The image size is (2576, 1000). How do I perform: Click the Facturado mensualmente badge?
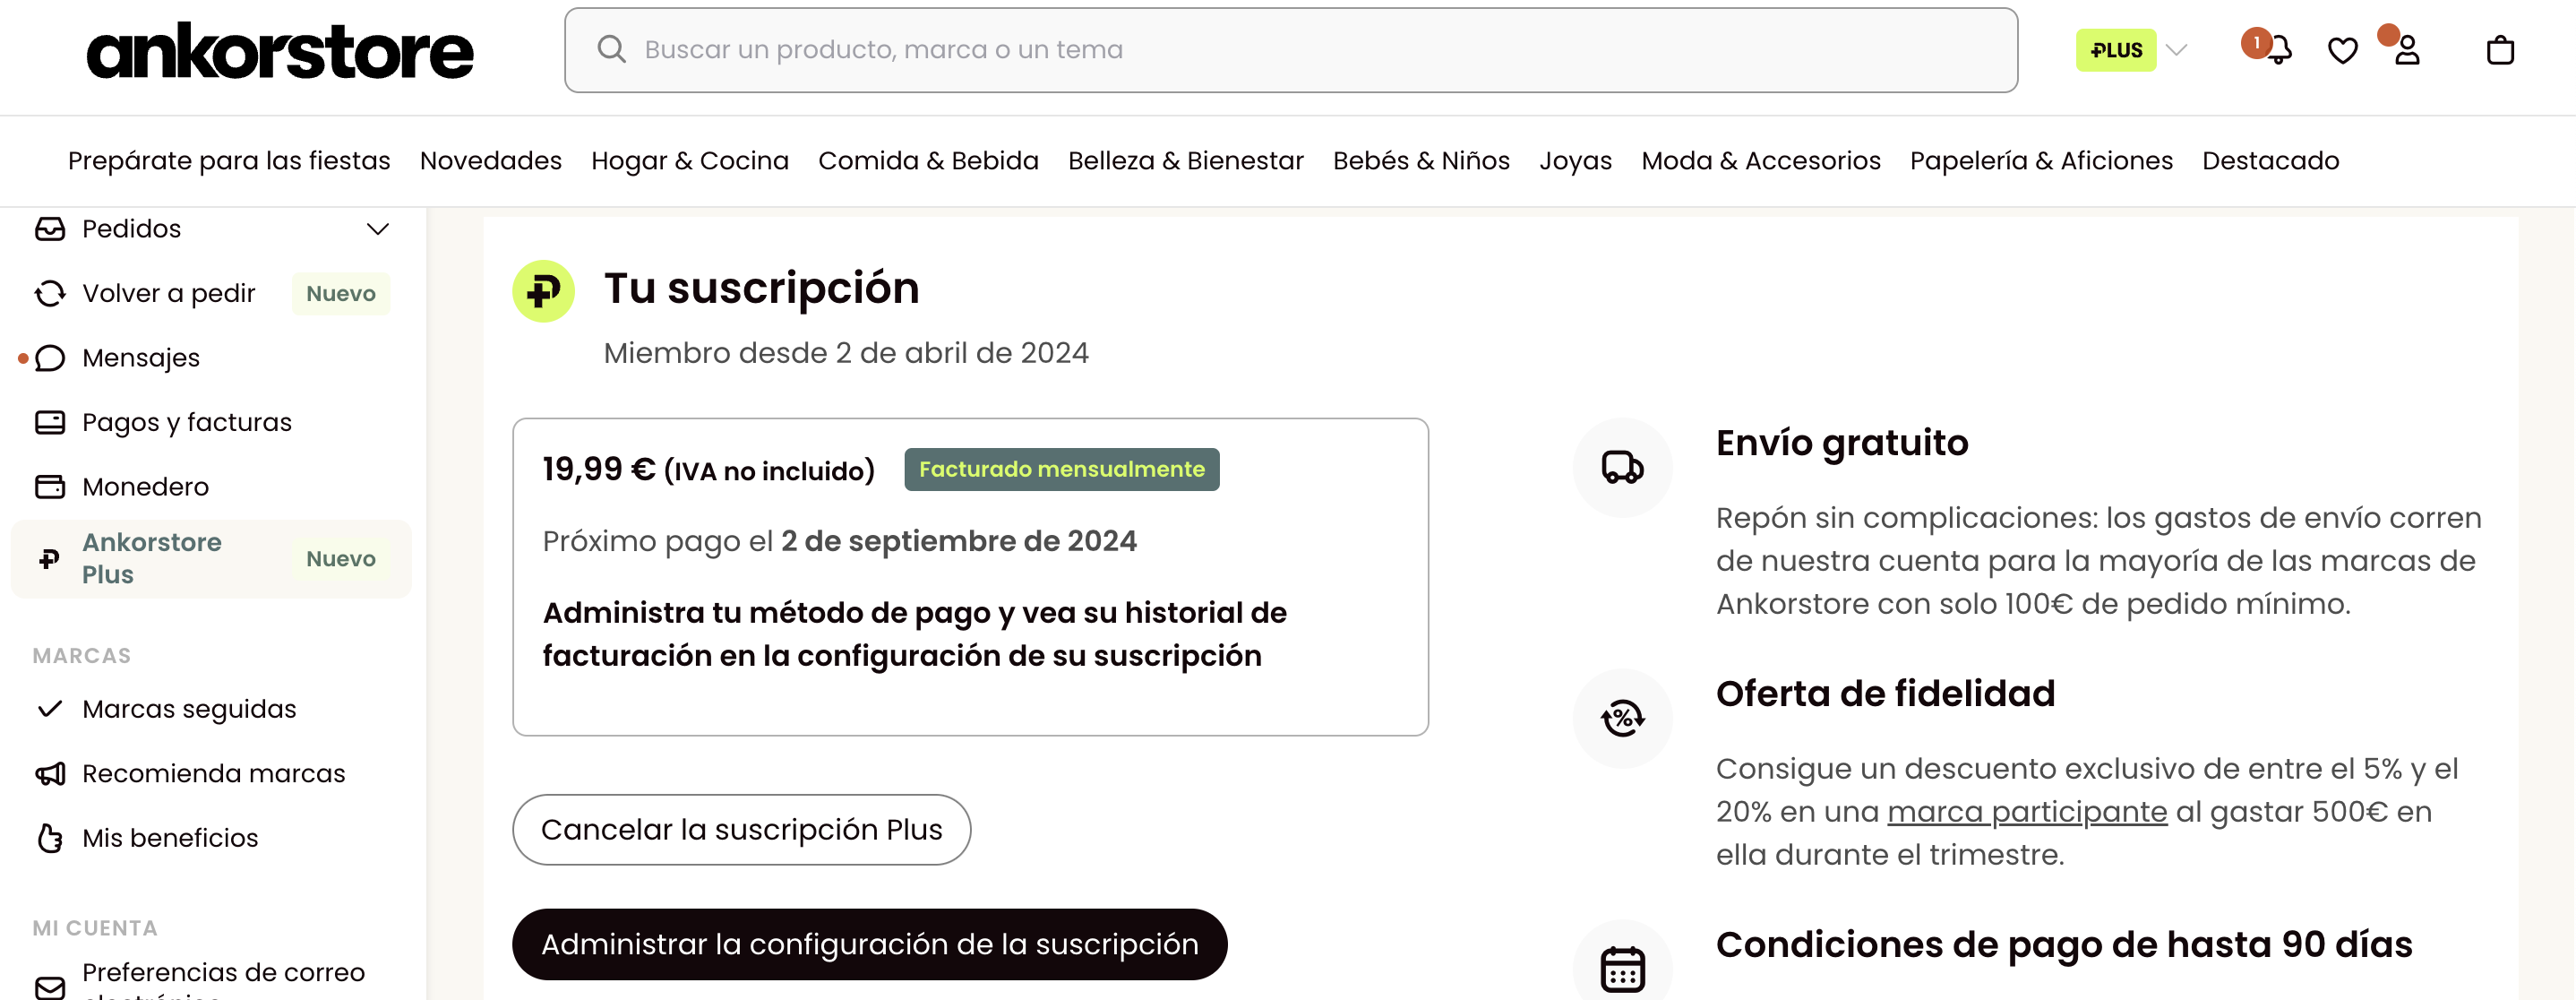[x=1061, y=469]
